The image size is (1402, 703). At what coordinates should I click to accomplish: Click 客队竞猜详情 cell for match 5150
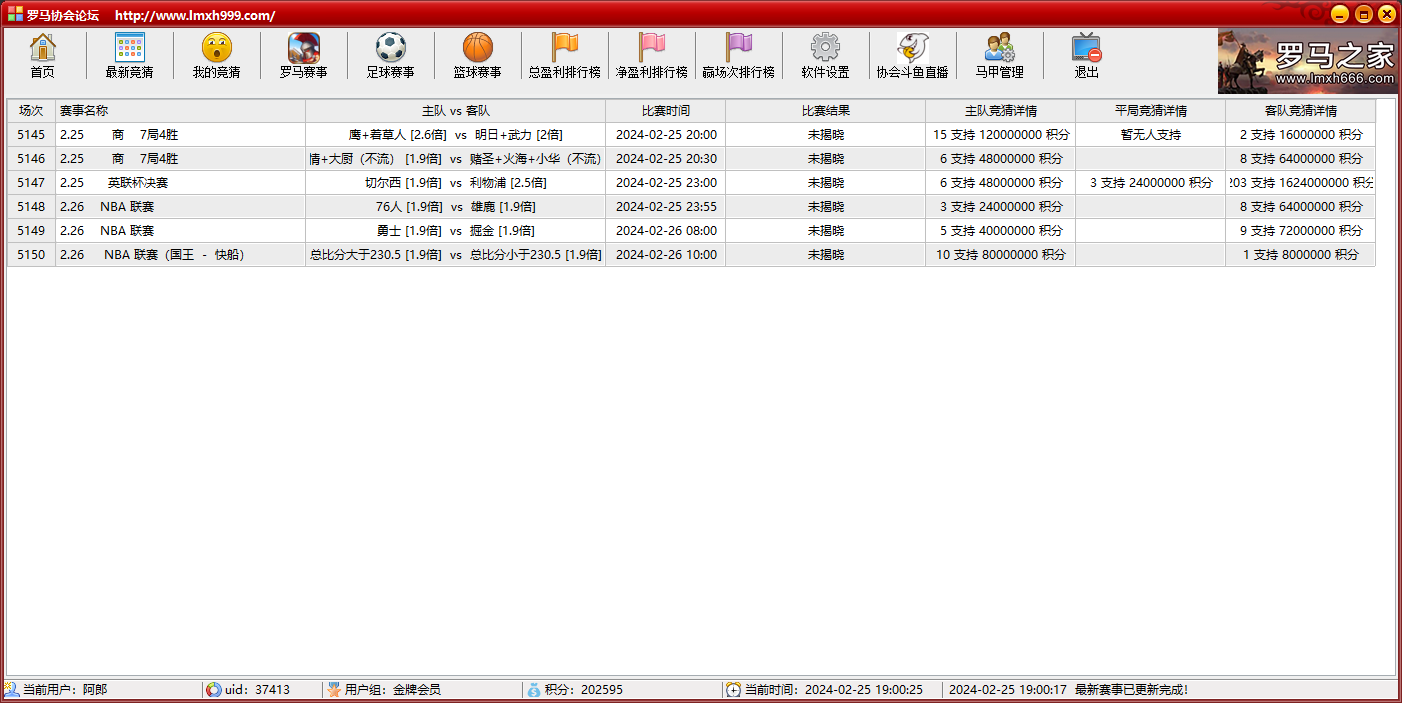point(1300,255)
